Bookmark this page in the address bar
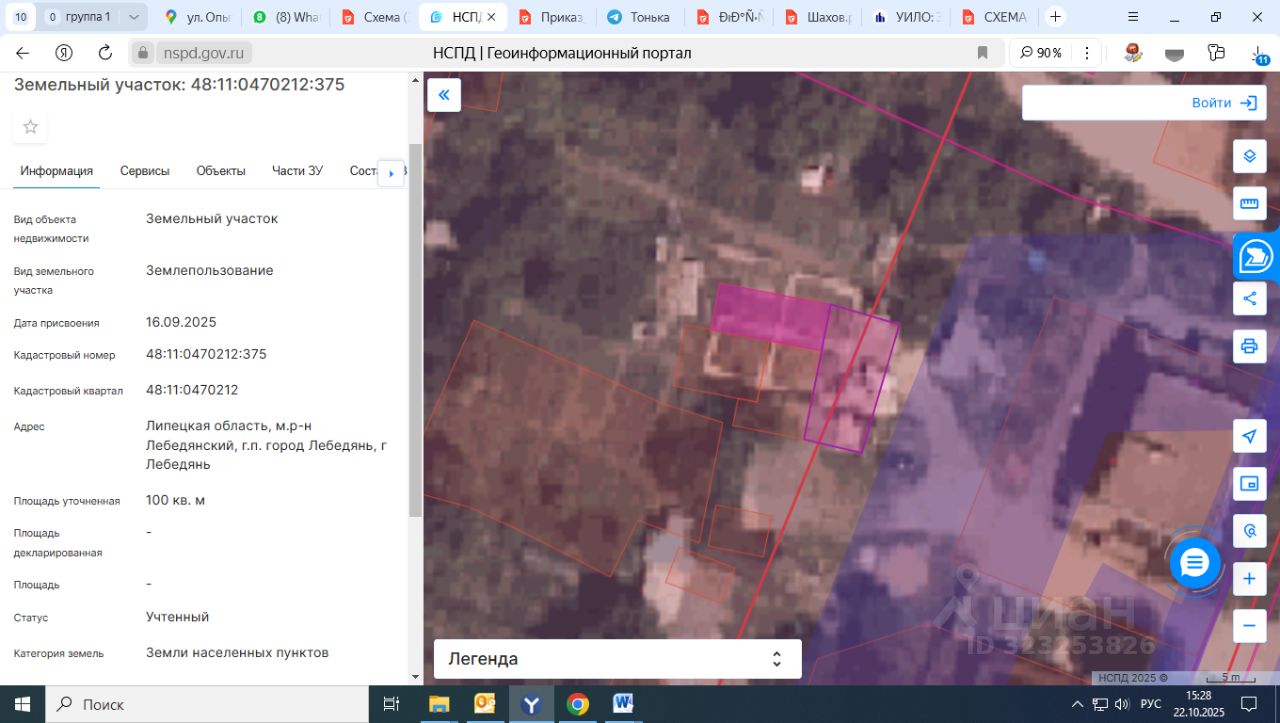1280x723 pixels. pos(982,53)
